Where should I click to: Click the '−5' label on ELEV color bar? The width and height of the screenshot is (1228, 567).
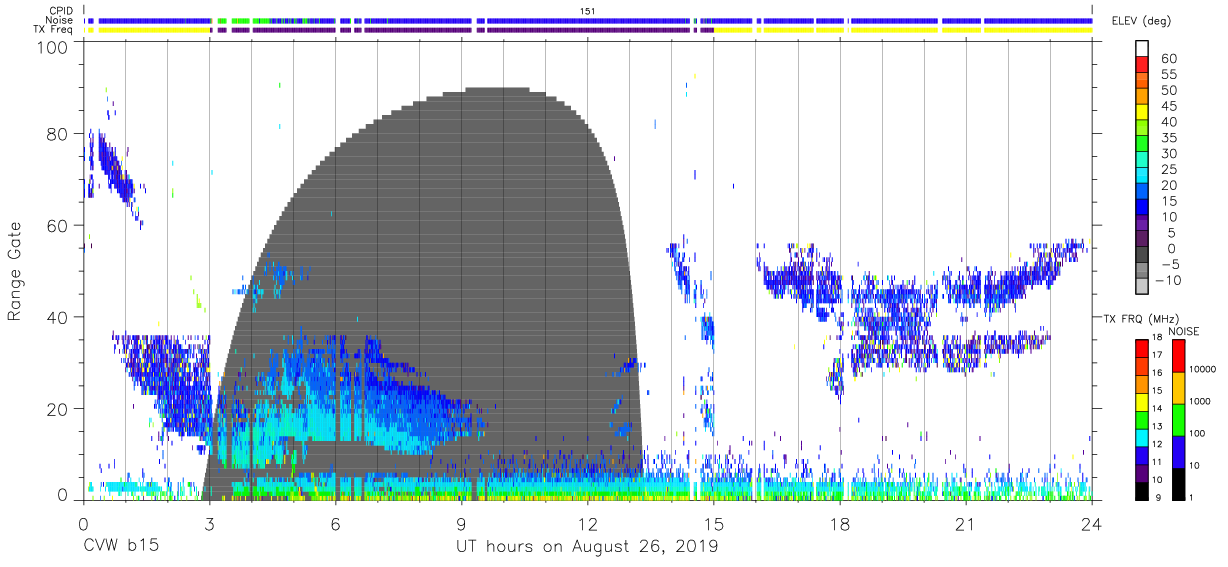point(1169,265)
